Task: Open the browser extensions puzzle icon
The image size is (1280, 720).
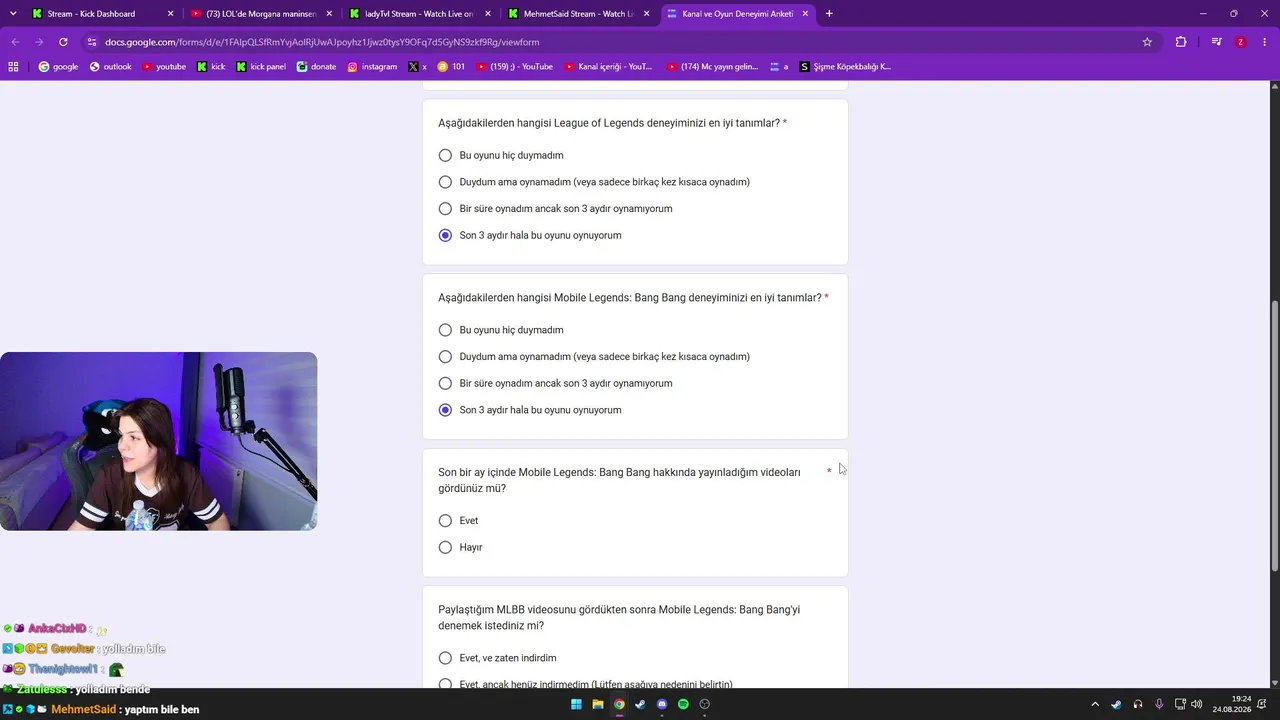Action: point(1181,42)
